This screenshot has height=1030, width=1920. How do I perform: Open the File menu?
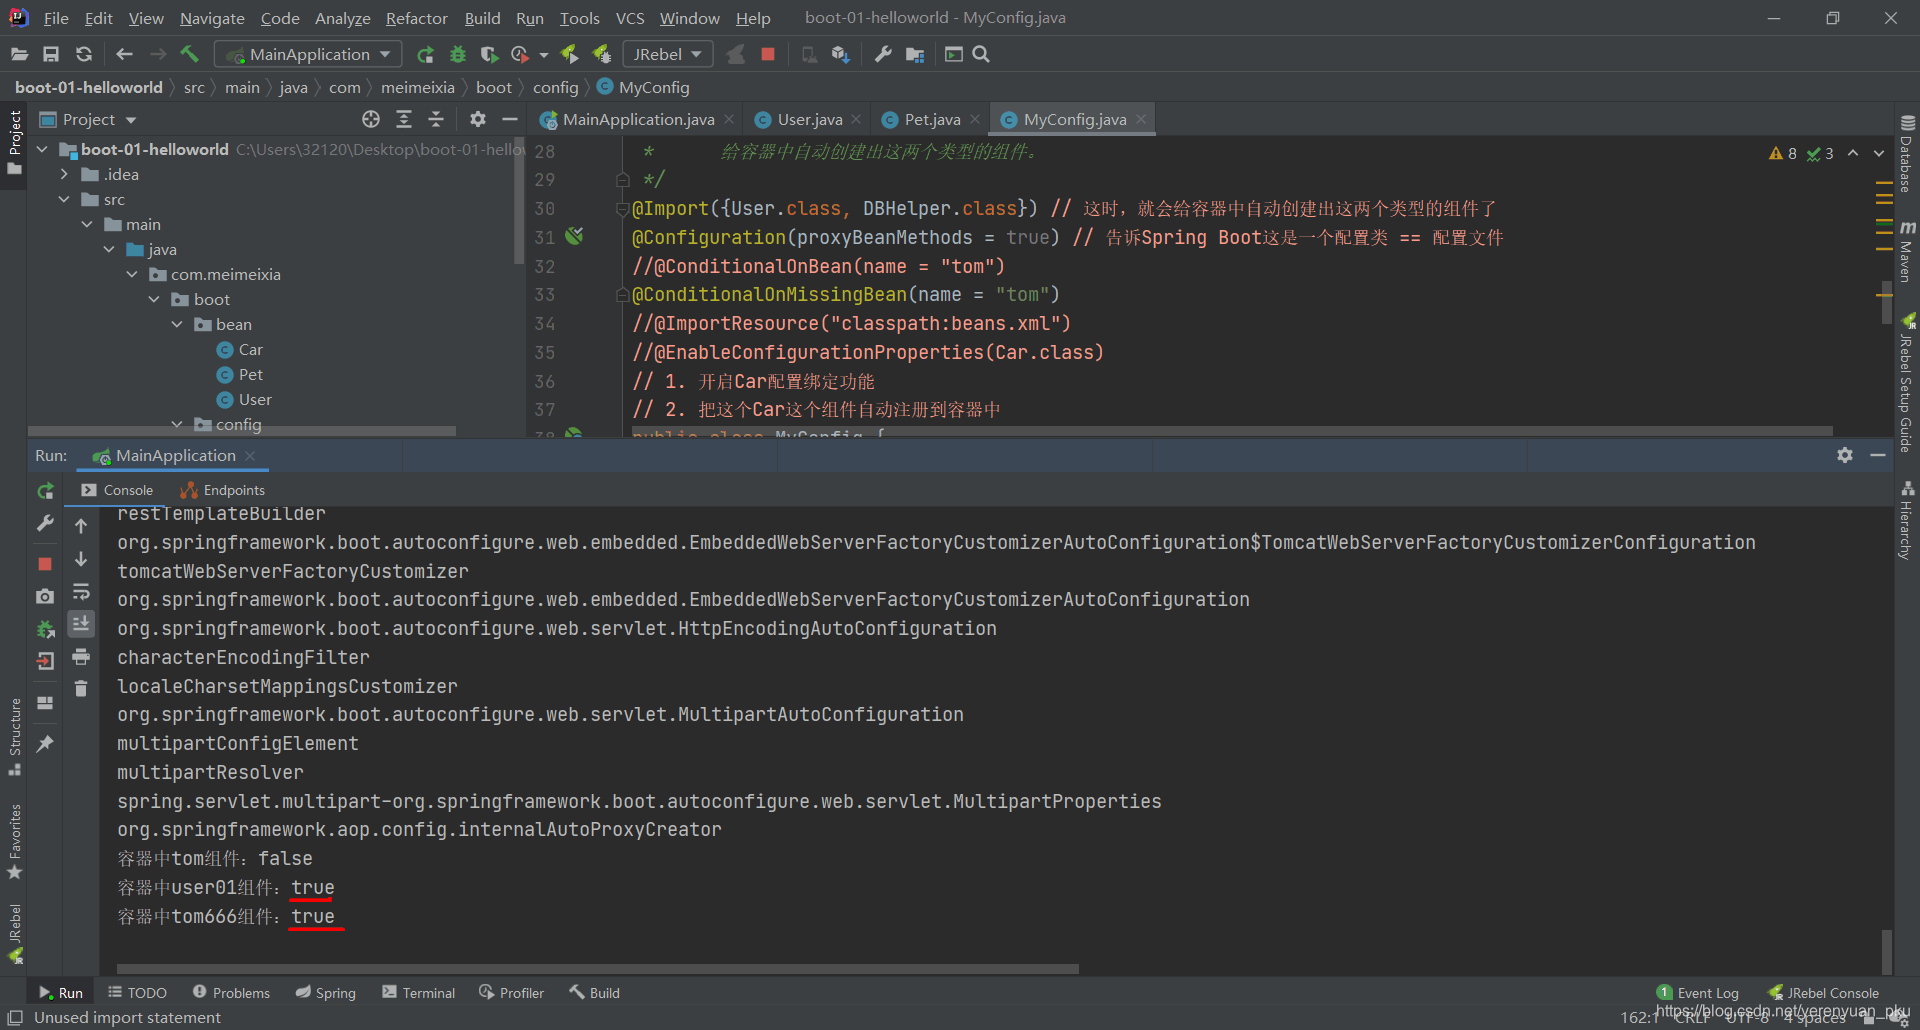[x=56, y=18]
